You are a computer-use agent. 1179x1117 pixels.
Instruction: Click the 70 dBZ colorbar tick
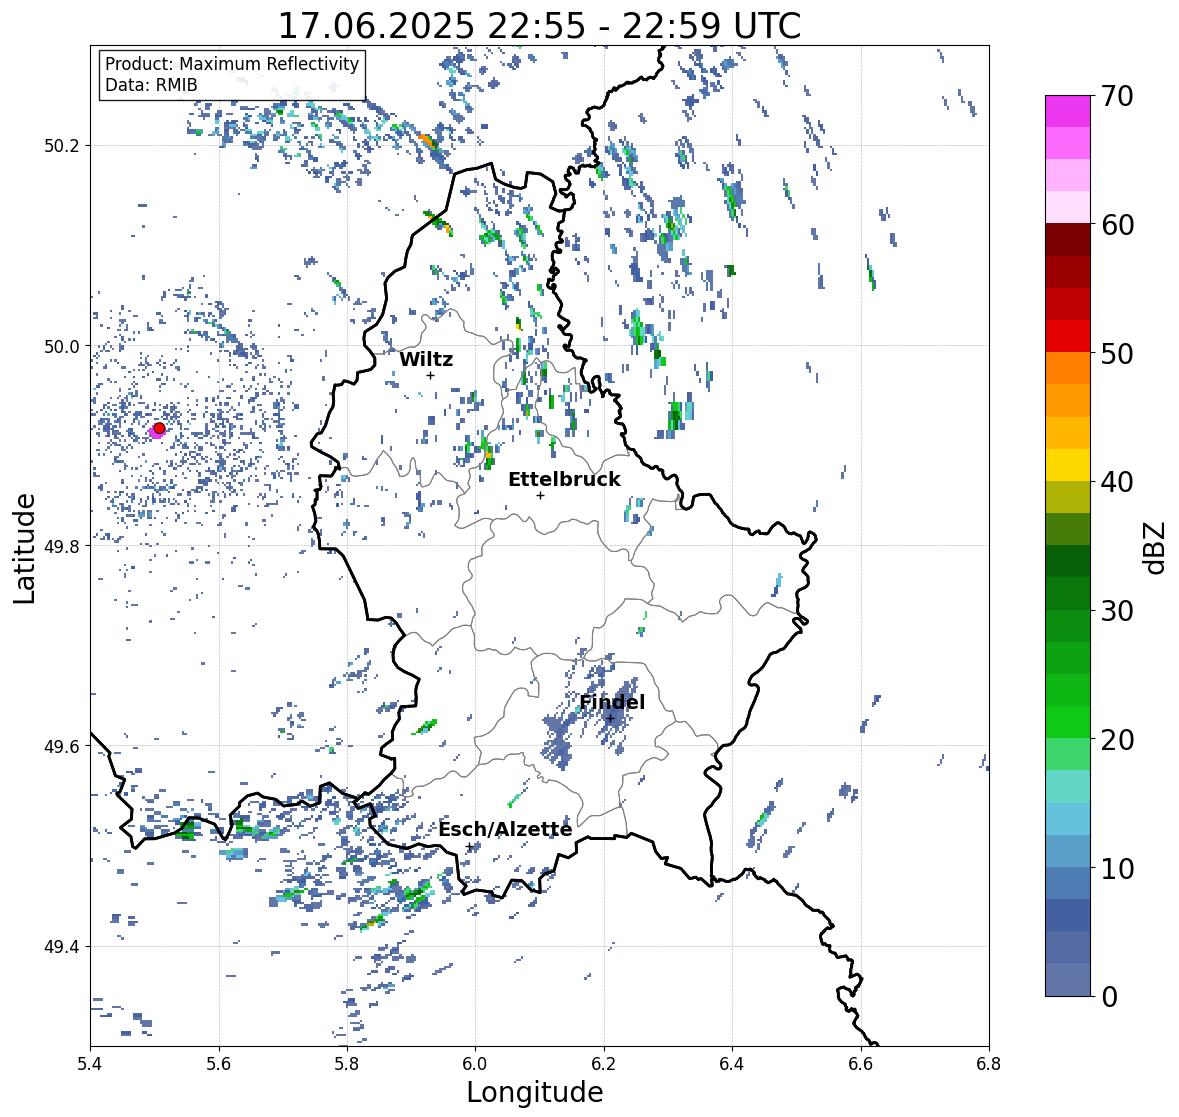coord(1117,96)
